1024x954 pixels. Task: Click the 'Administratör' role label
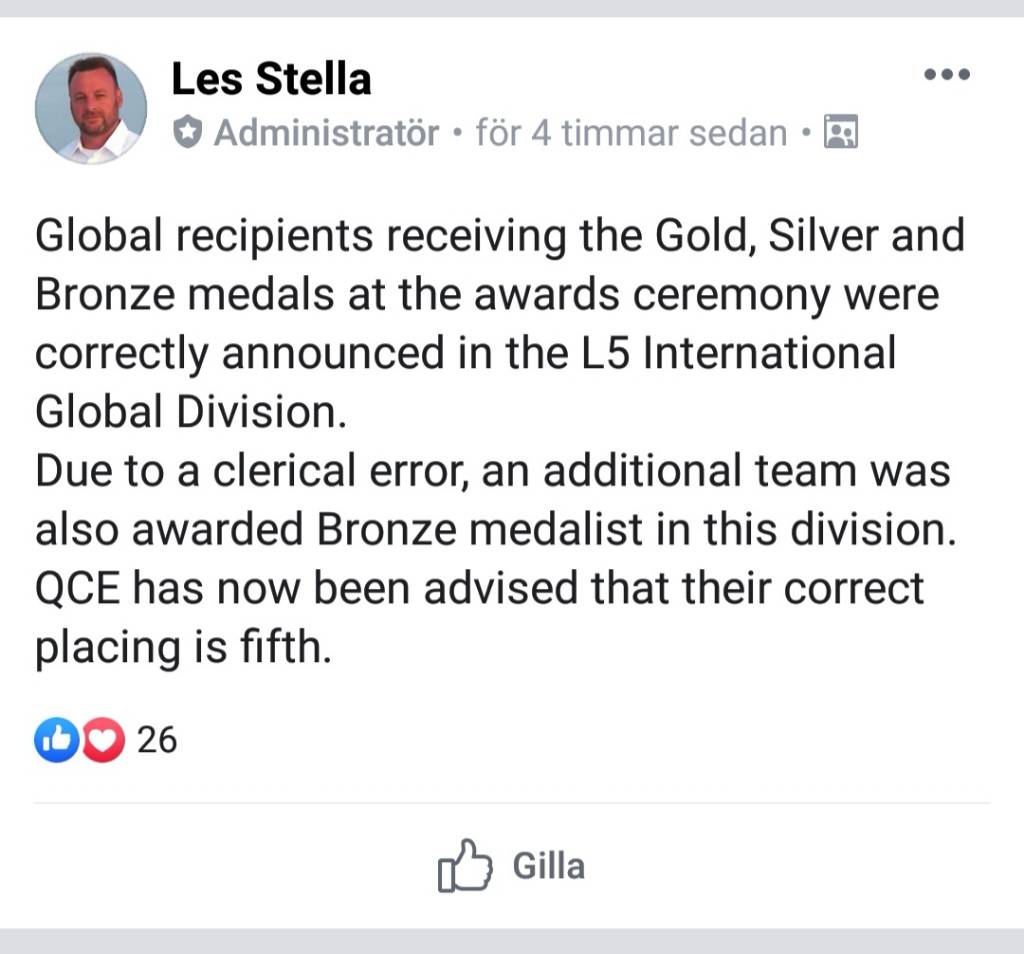(x=327, y=133)
